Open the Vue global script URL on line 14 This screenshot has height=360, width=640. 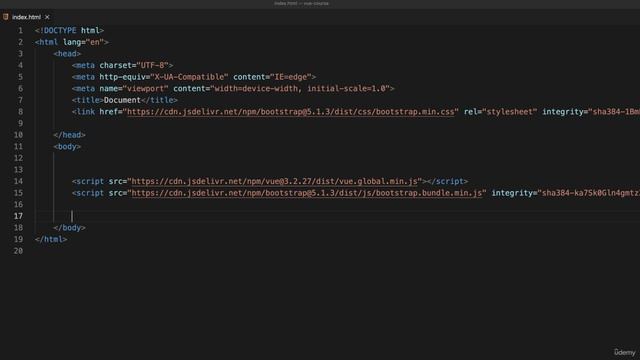tap(275, 181)
